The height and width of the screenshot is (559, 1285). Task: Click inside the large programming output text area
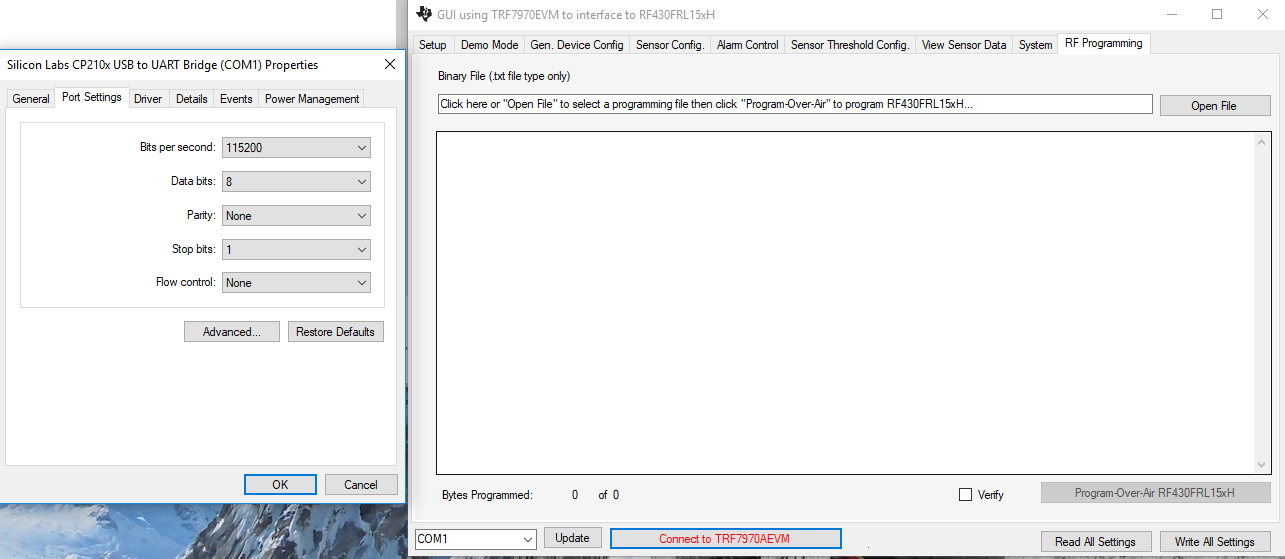(845, 302)
